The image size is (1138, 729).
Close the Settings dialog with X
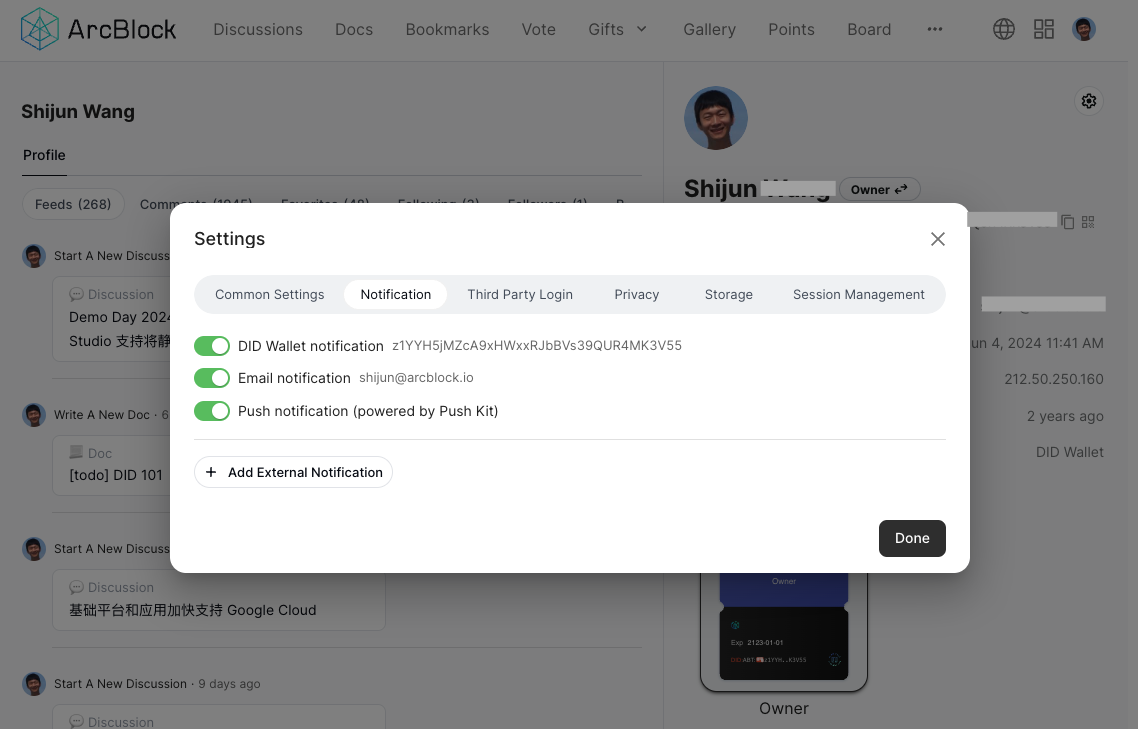[937, 239]
